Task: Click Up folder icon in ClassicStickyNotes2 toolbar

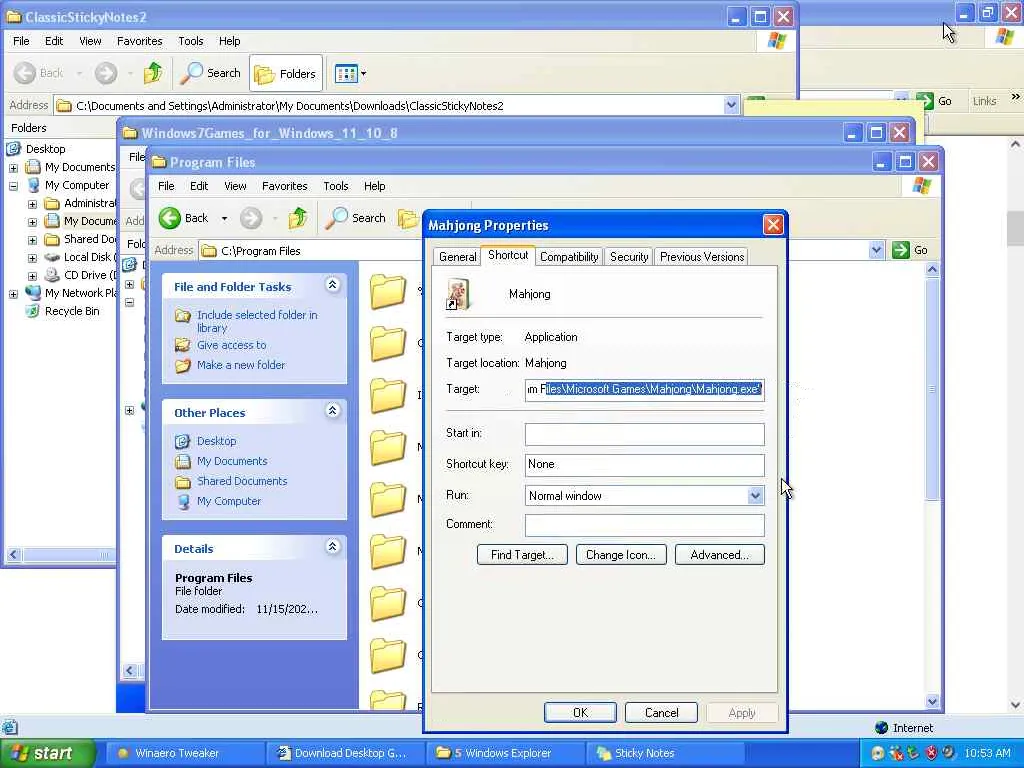Action: (x=153, y=73)
